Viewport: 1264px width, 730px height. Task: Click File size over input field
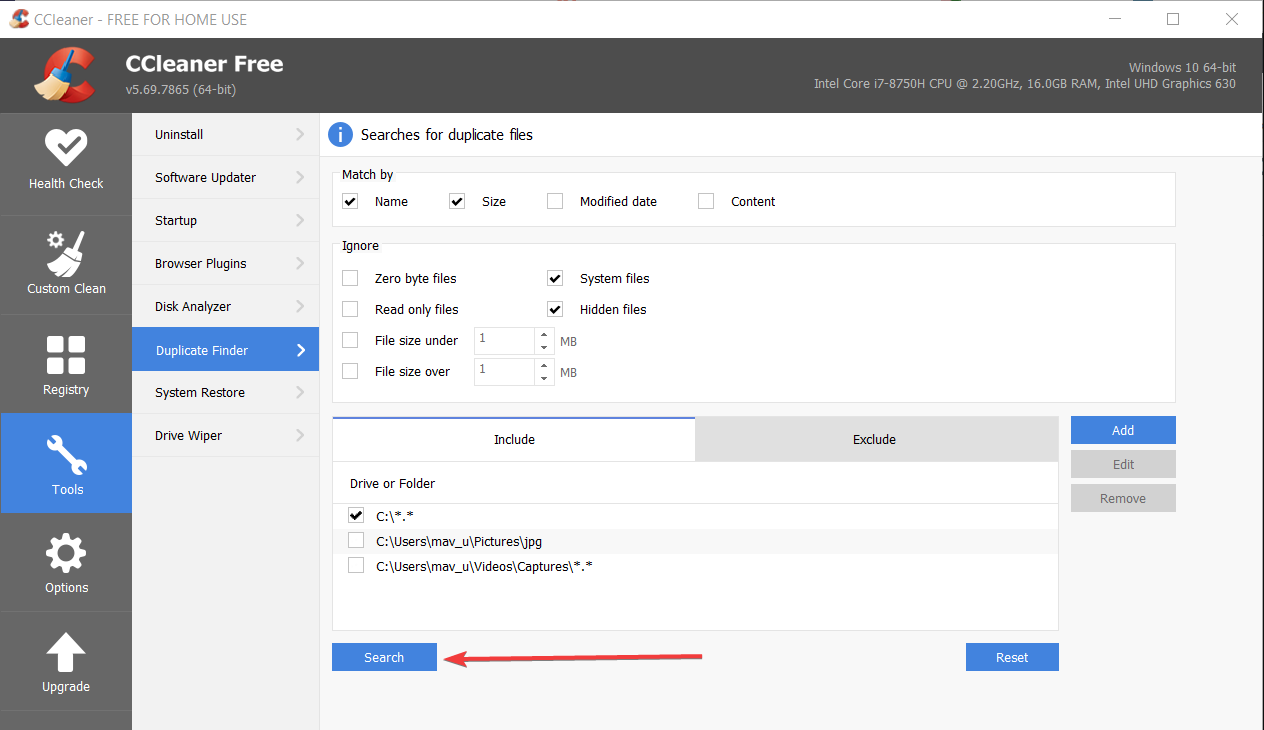504,372
